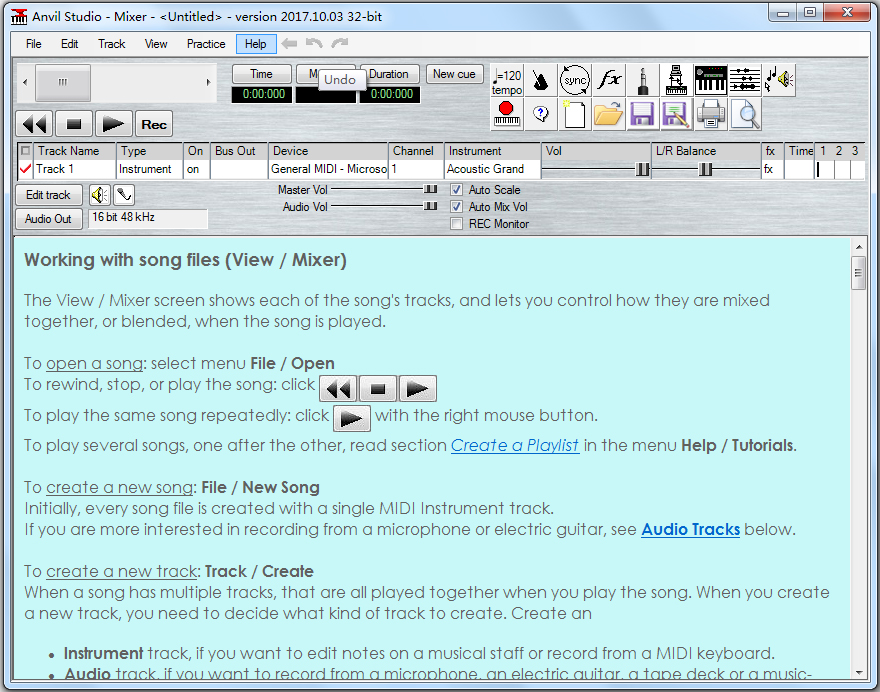Image resolution: width=880 pixels, height=692 pixels.
Task: Create a new song with the blank page icon
Action: point(575,114)
